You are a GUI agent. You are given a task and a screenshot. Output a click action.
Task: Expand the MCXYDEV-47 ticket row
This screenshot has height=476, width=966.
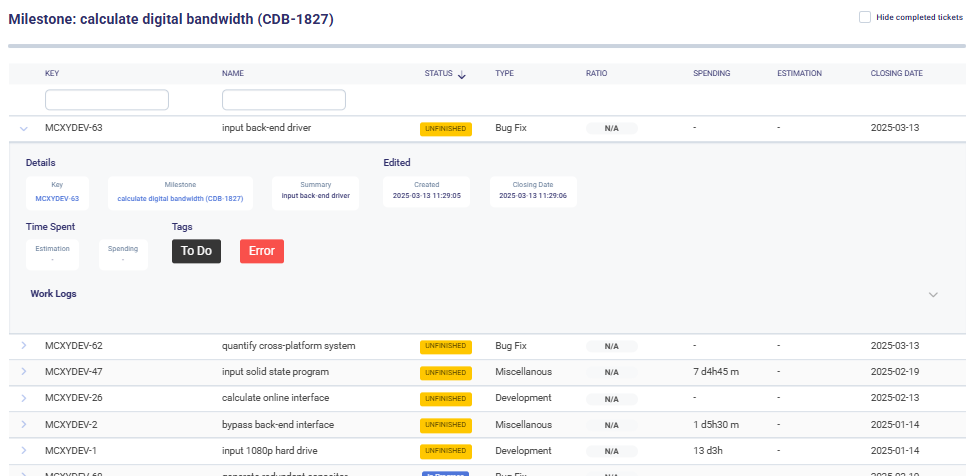click(24, 372)
